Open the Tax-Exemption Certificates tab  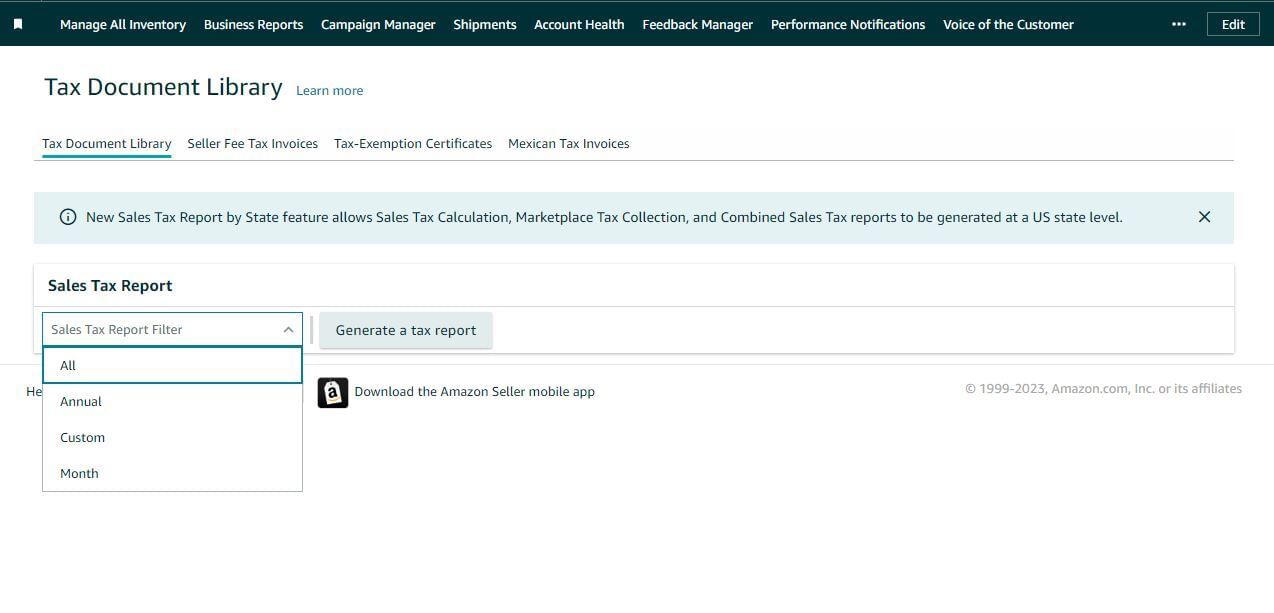(x=412, y=143)
